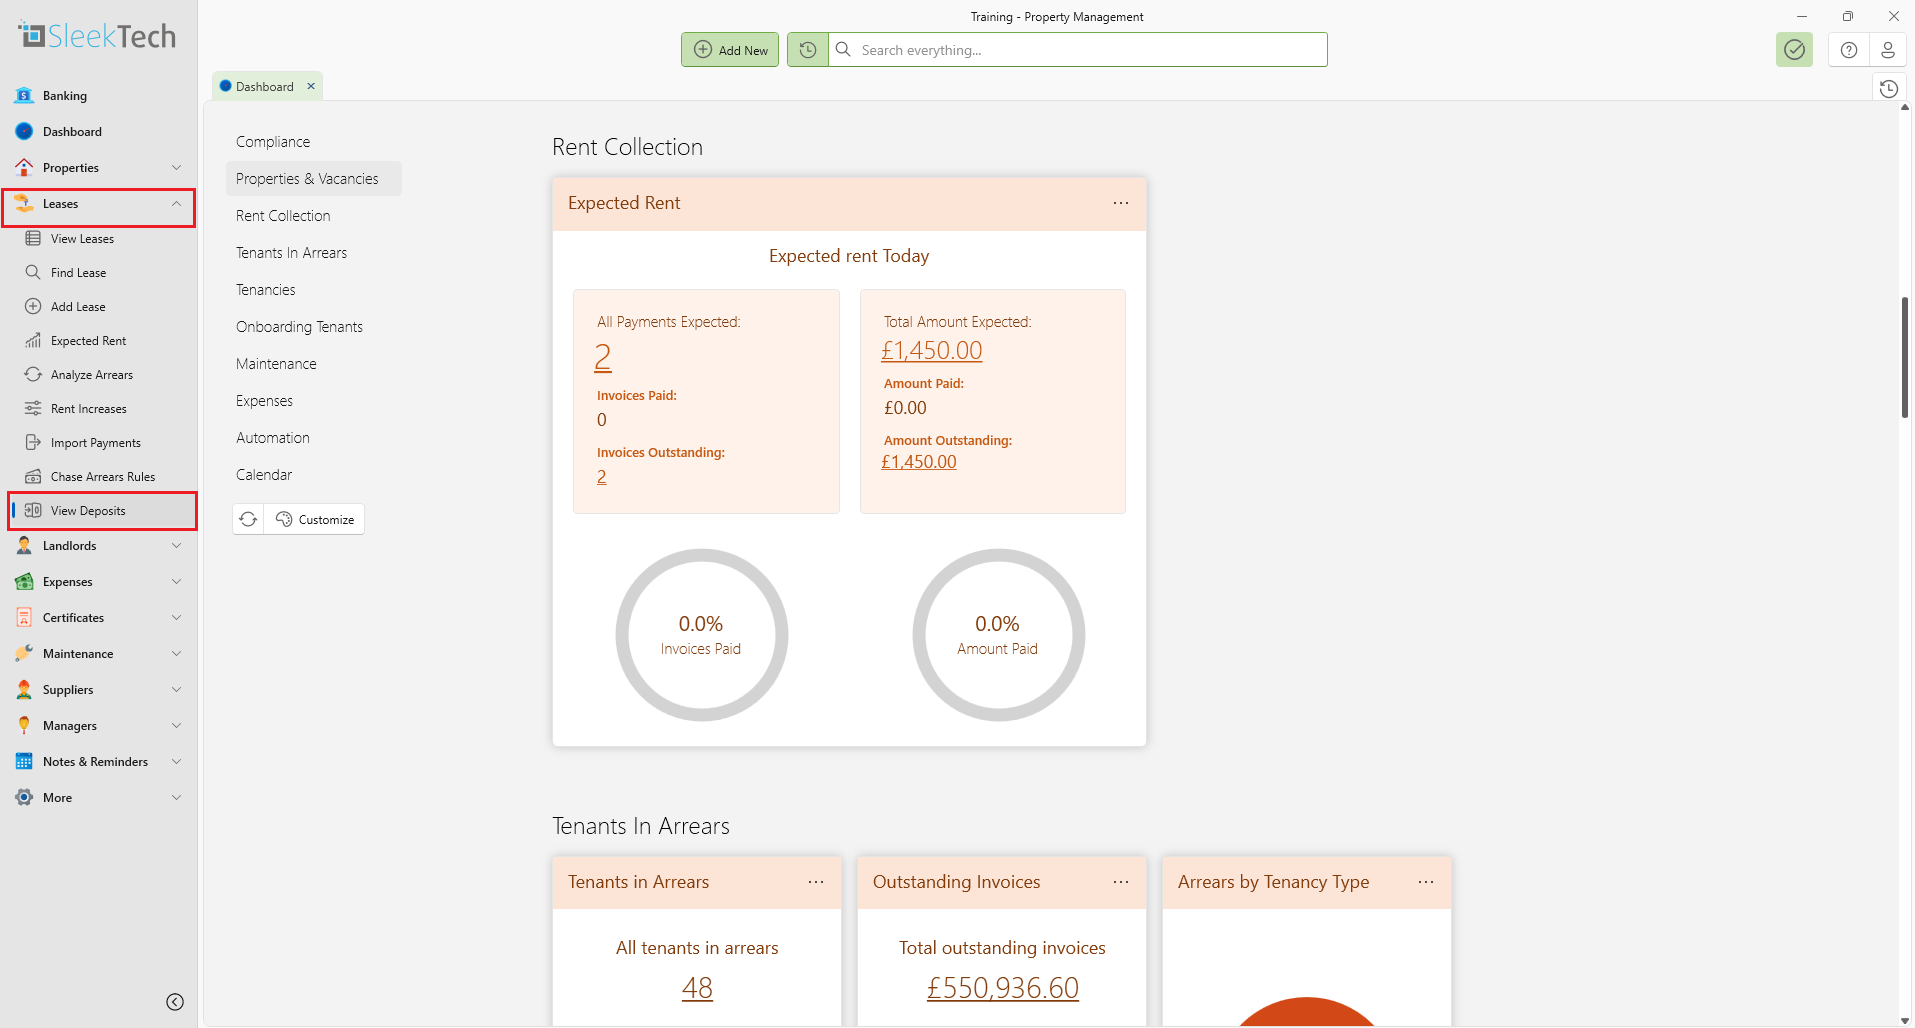
Task: Collapse the sidebar with the arrow icon
Action: point(175,1002)
